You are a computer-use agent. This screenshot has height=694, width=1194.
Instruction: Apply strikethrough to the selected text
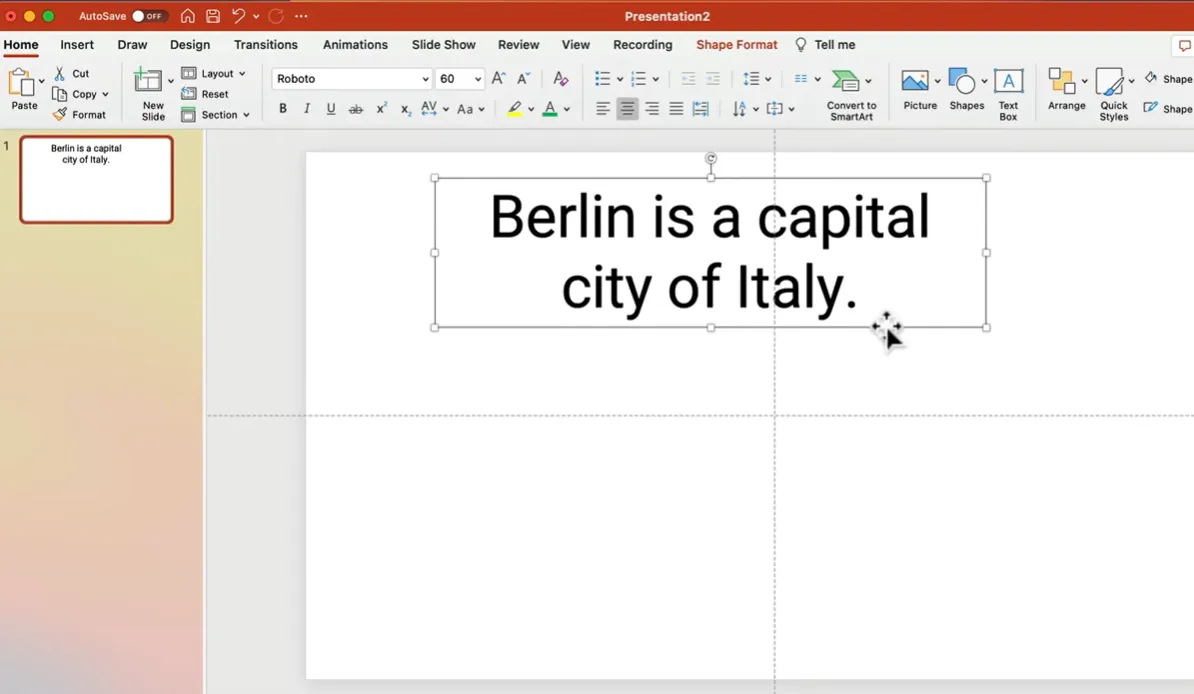pos(355,109)
